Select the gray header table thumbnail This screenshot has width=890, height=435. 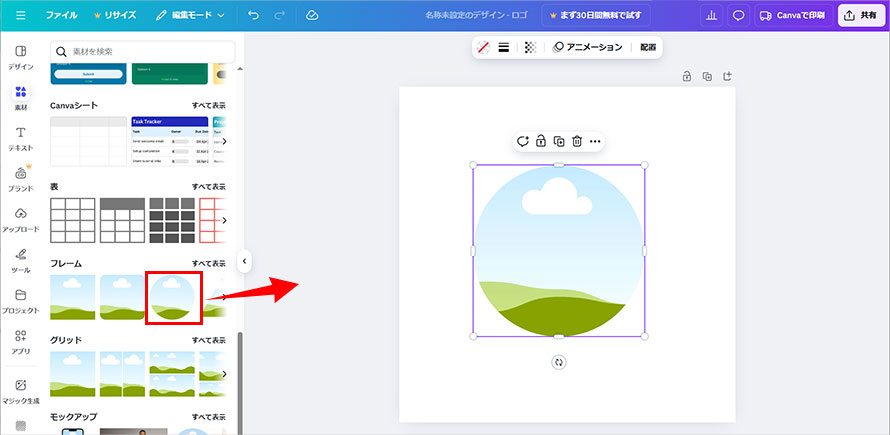coord(122,220)
